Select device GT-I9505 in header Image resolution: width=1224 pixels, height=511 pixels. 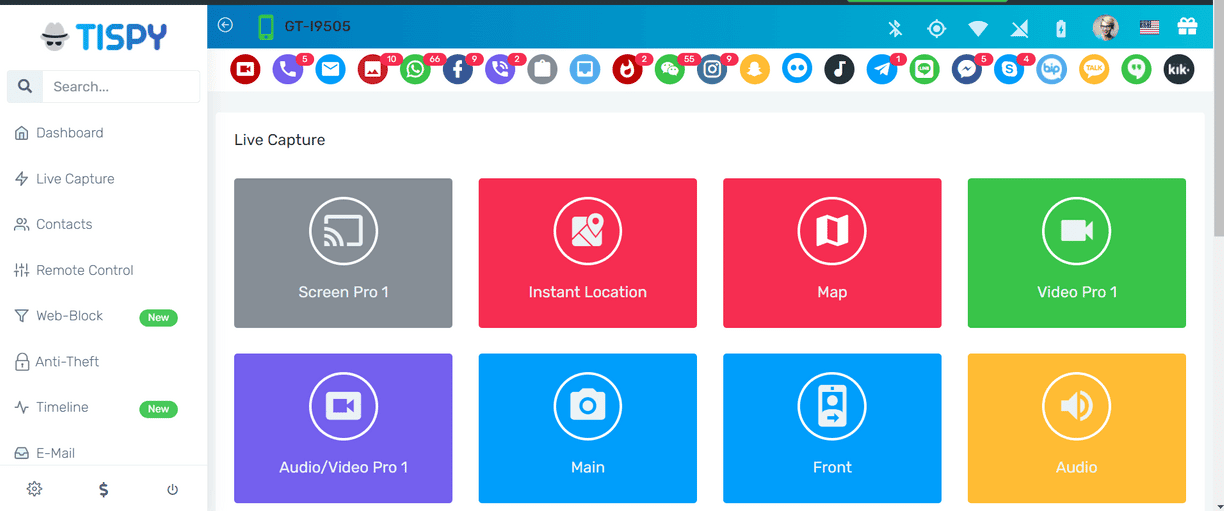point(317,27)
